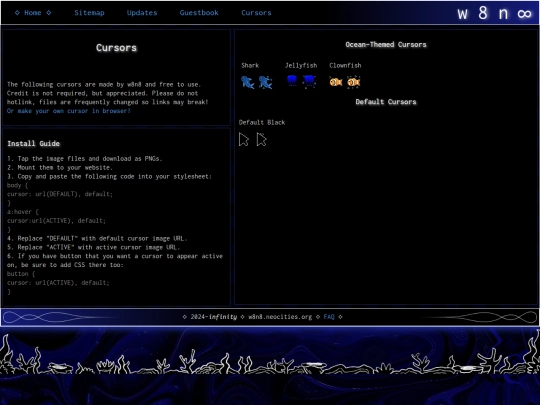Click the 'Jellyfish' label

coord(301,65)
